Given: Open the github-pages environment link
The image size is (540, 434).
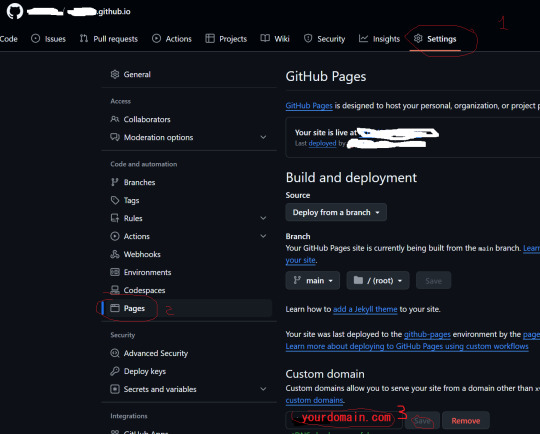Looking at the screenshot, I should 427,334.
